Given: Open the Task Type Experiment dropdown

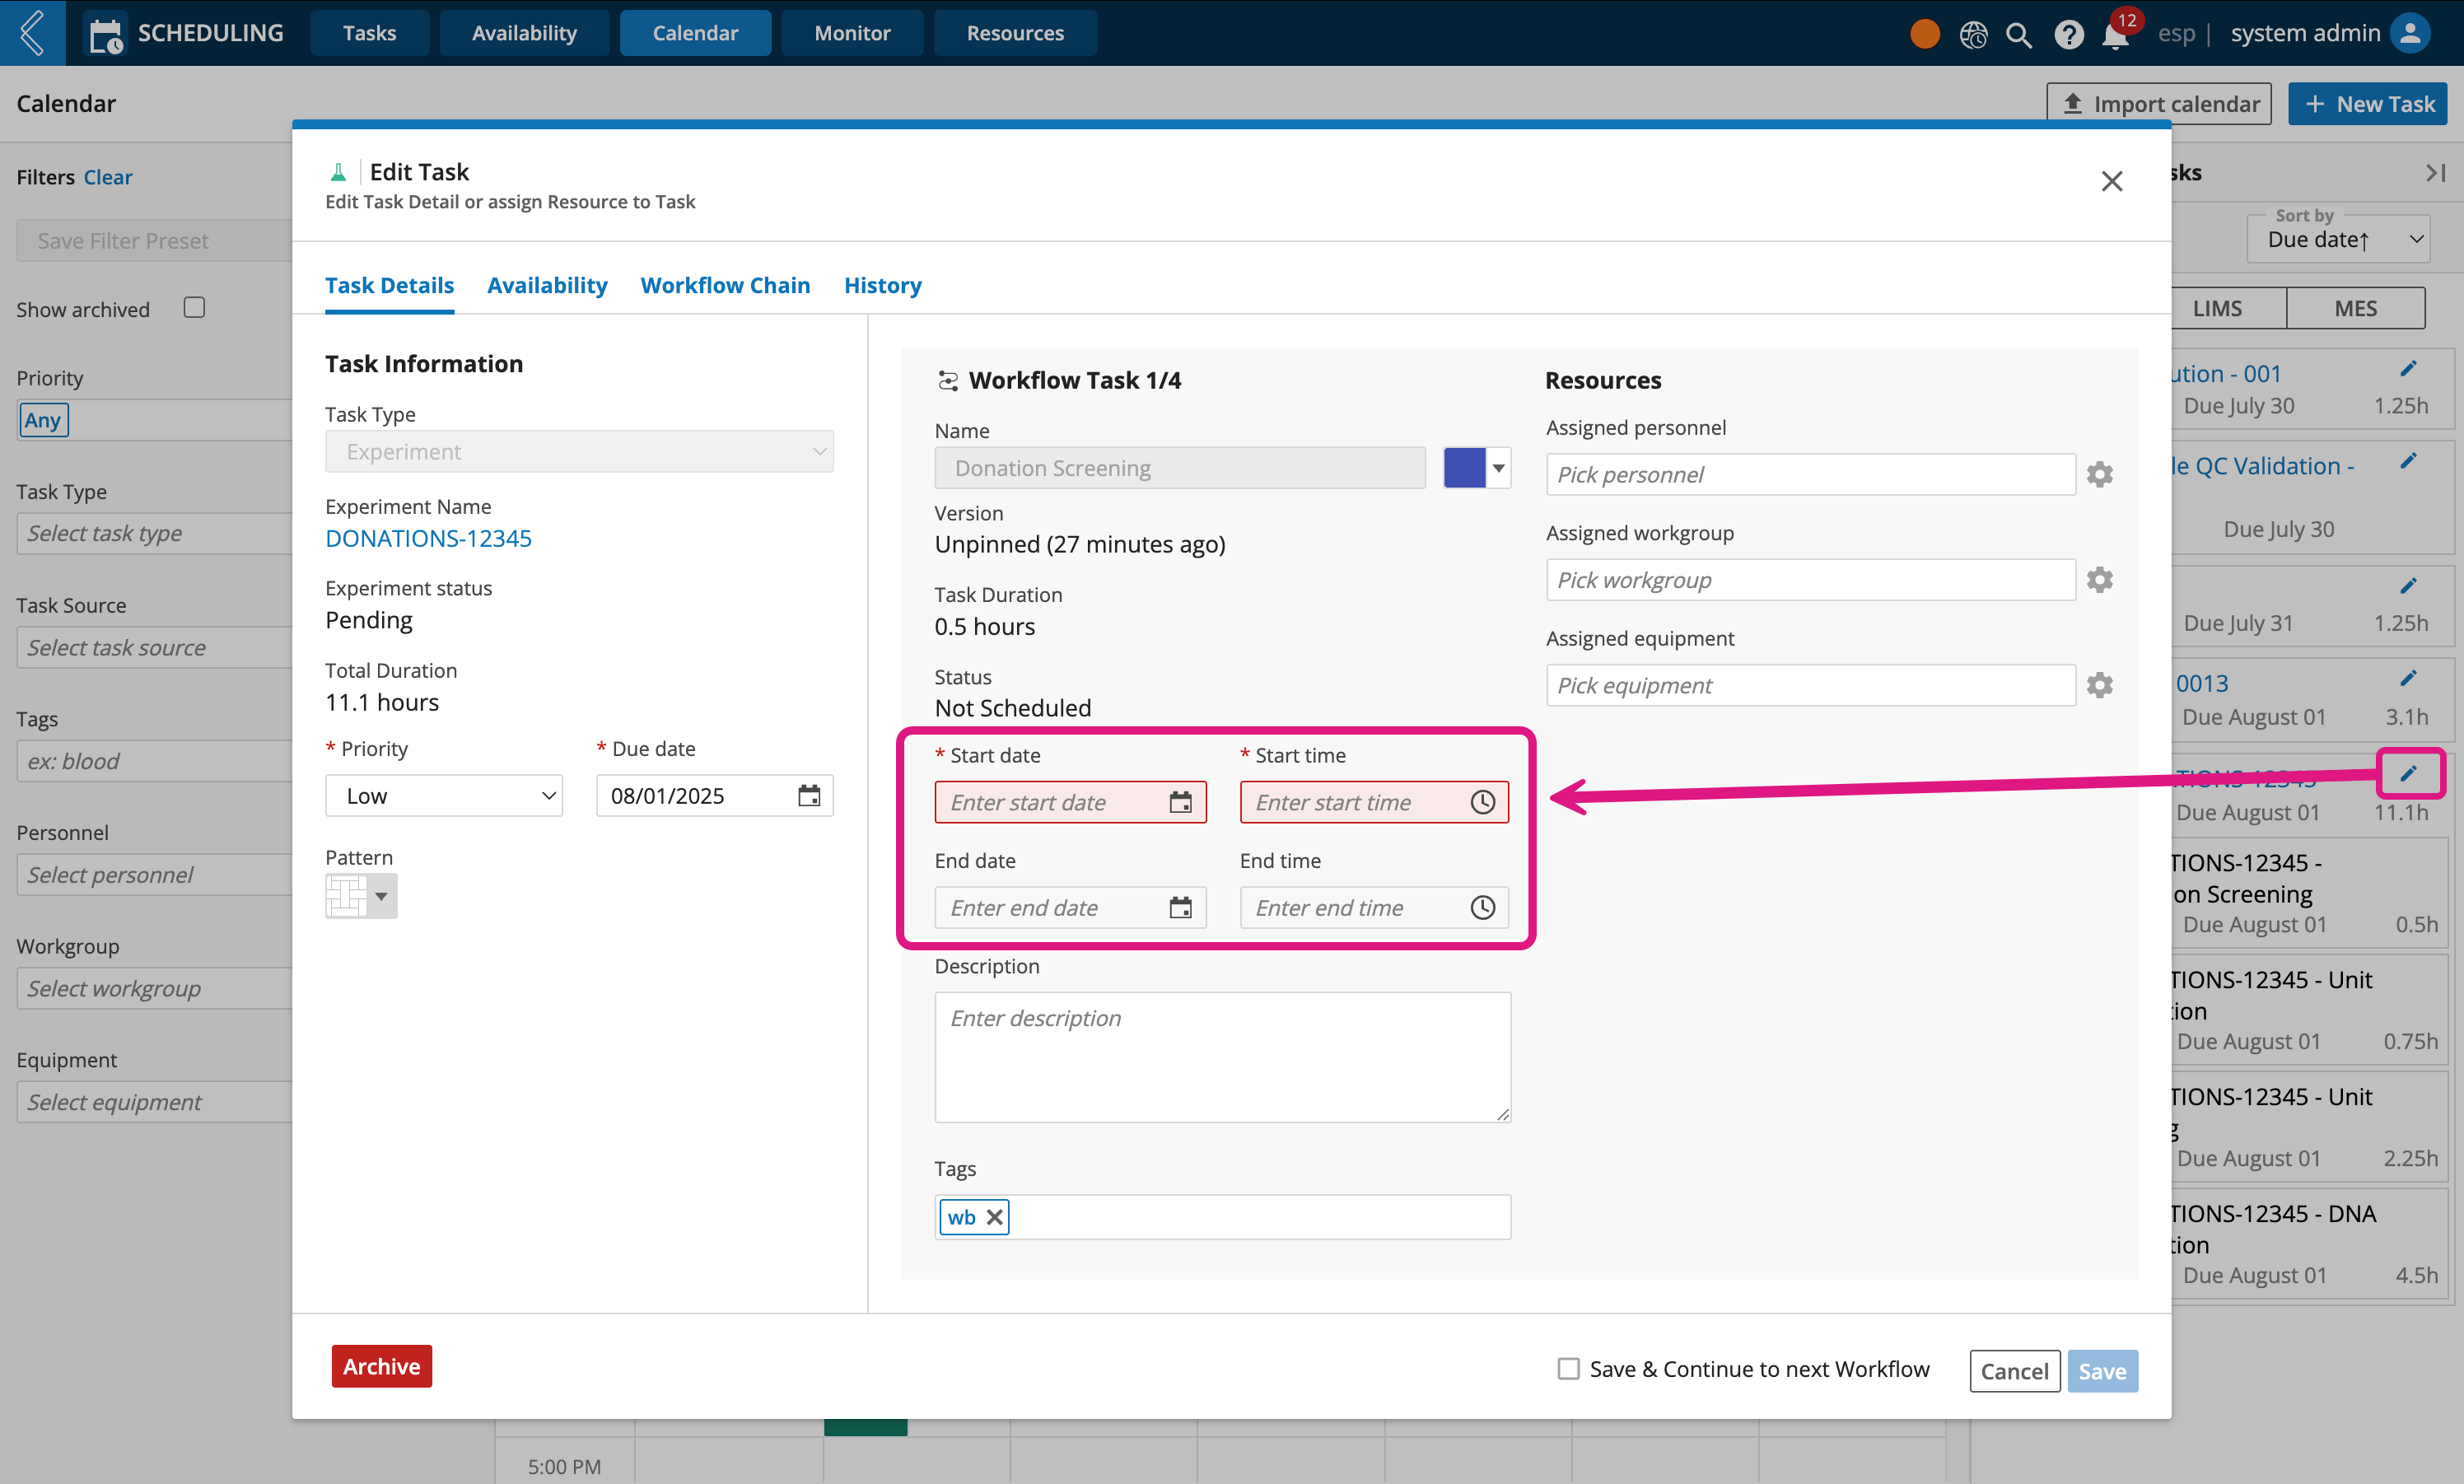Looking at the screenshot, I should [x=579, y=452].
